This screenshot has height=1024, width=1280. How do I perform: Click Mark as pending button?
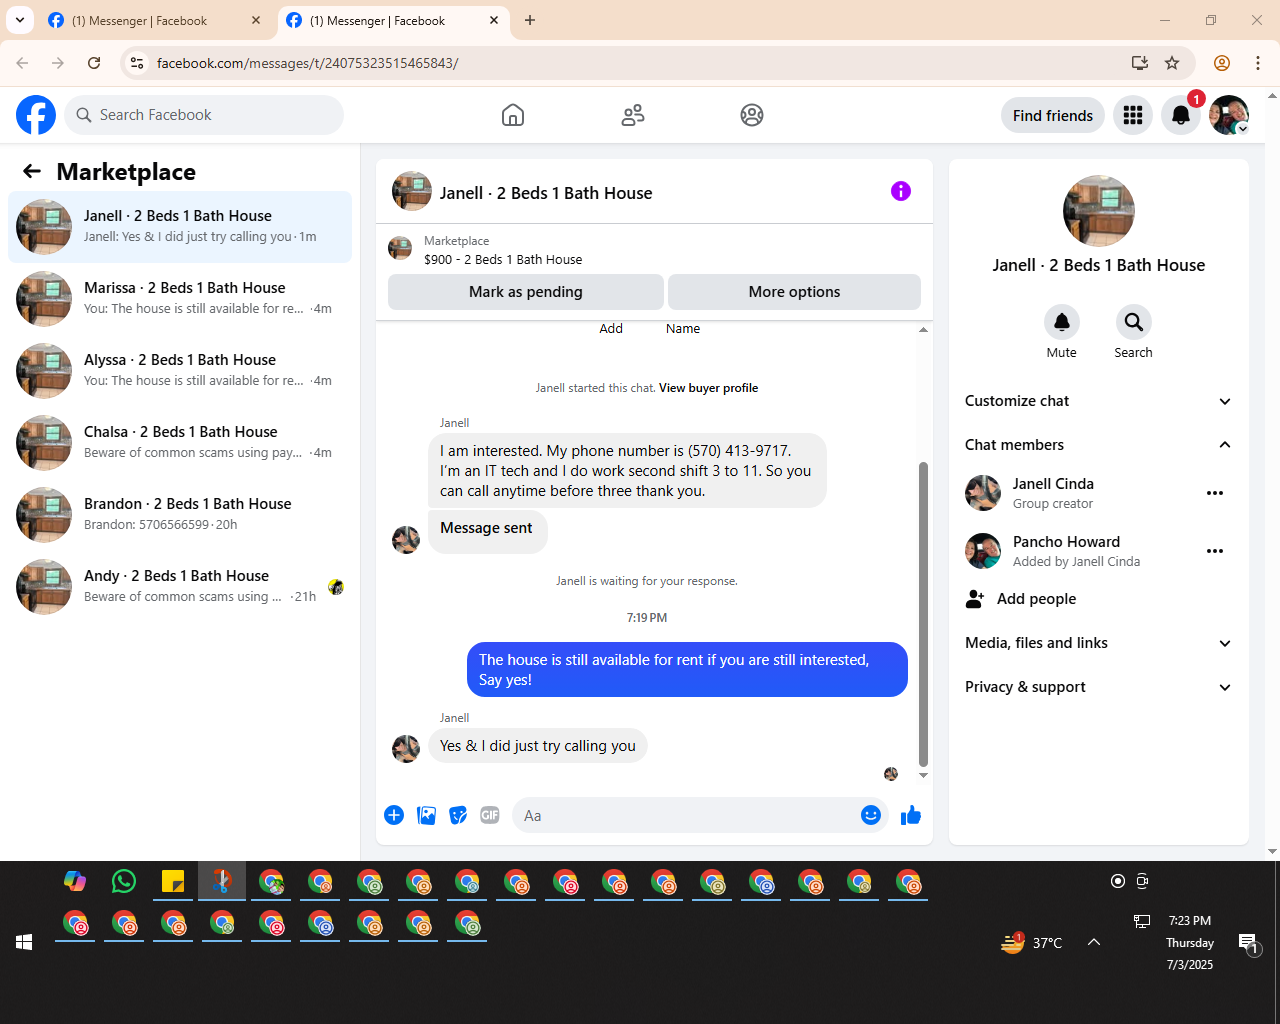click(526, 292)
